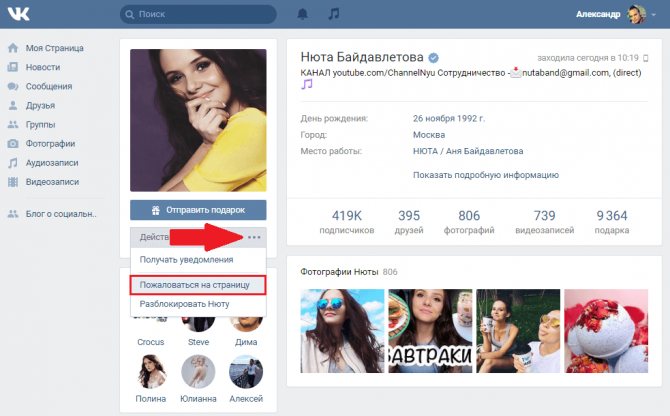The width and height of the screenshot is (670, 416).
Task: Open the 419K подписчиков counter link
Action: pyautogui.click(x=347, y=222)
